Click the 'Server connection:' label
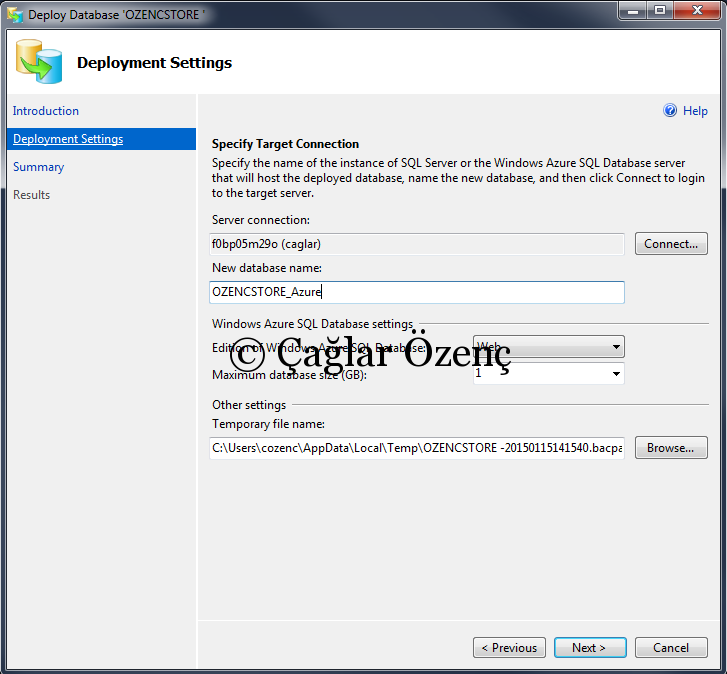This screenshot has width=727, height=674. pyautogui.click(x=261, y=220)
